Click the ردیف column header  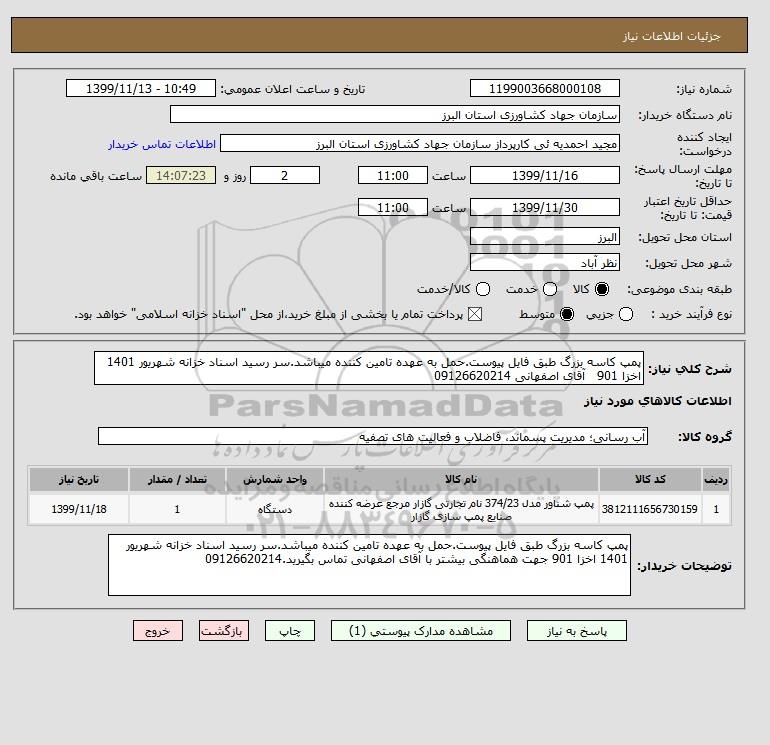click(716, 479)
